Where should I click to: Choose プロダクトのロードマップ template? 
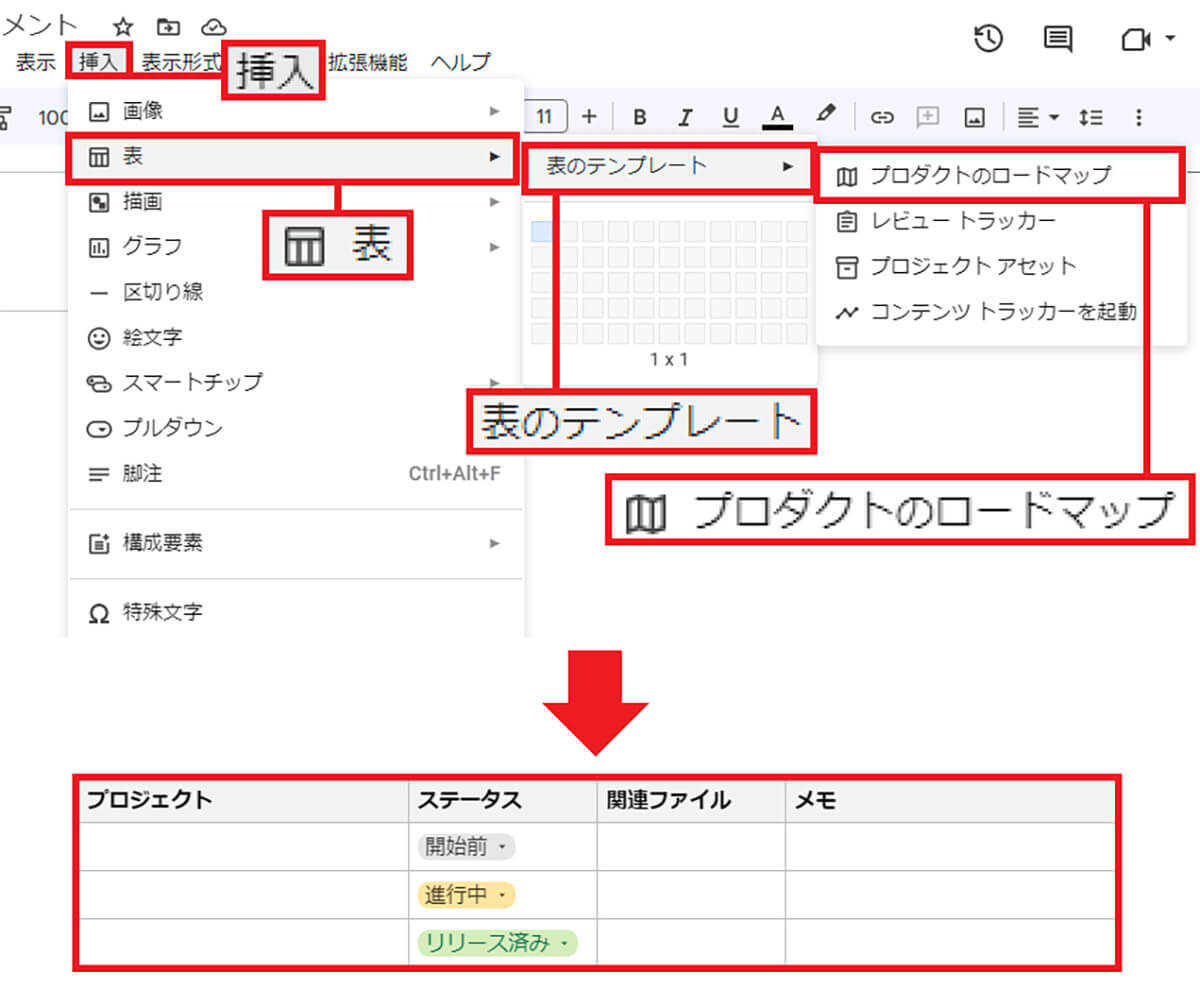coord(1000,176)
